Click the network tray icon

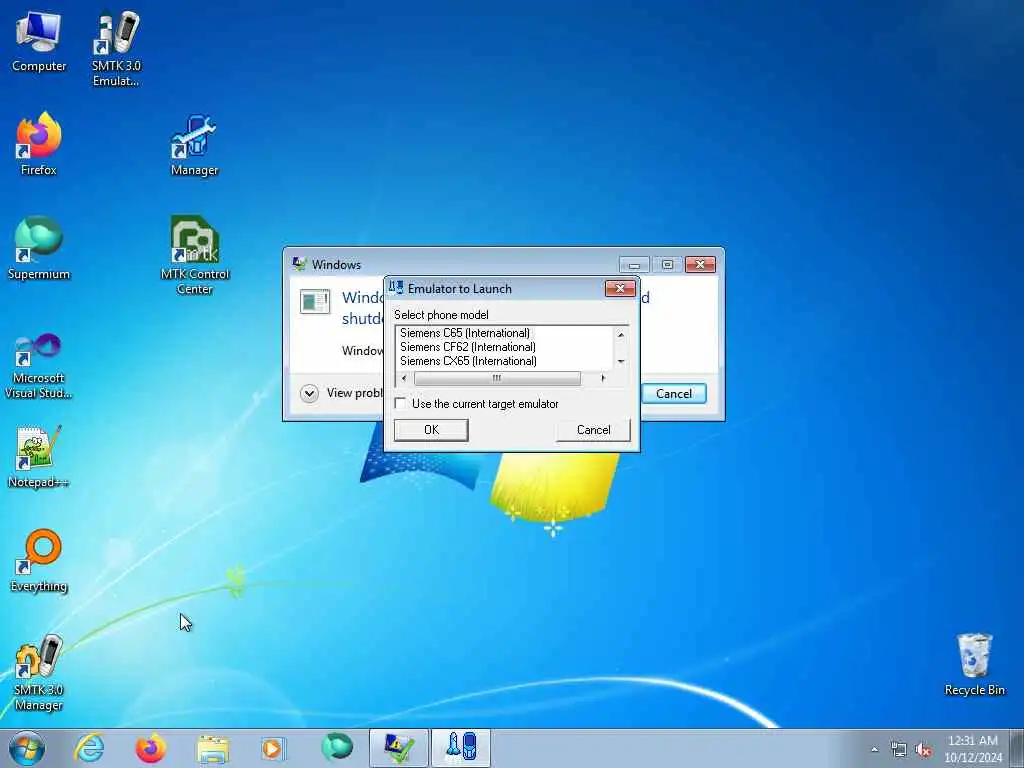coord(899,749)
